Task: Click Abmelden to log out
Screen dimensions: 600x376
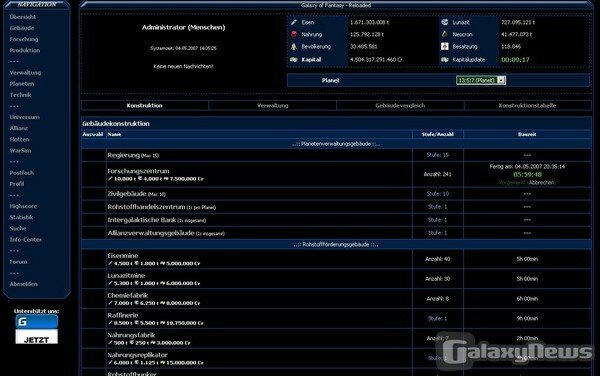Action: coord(24,284)
